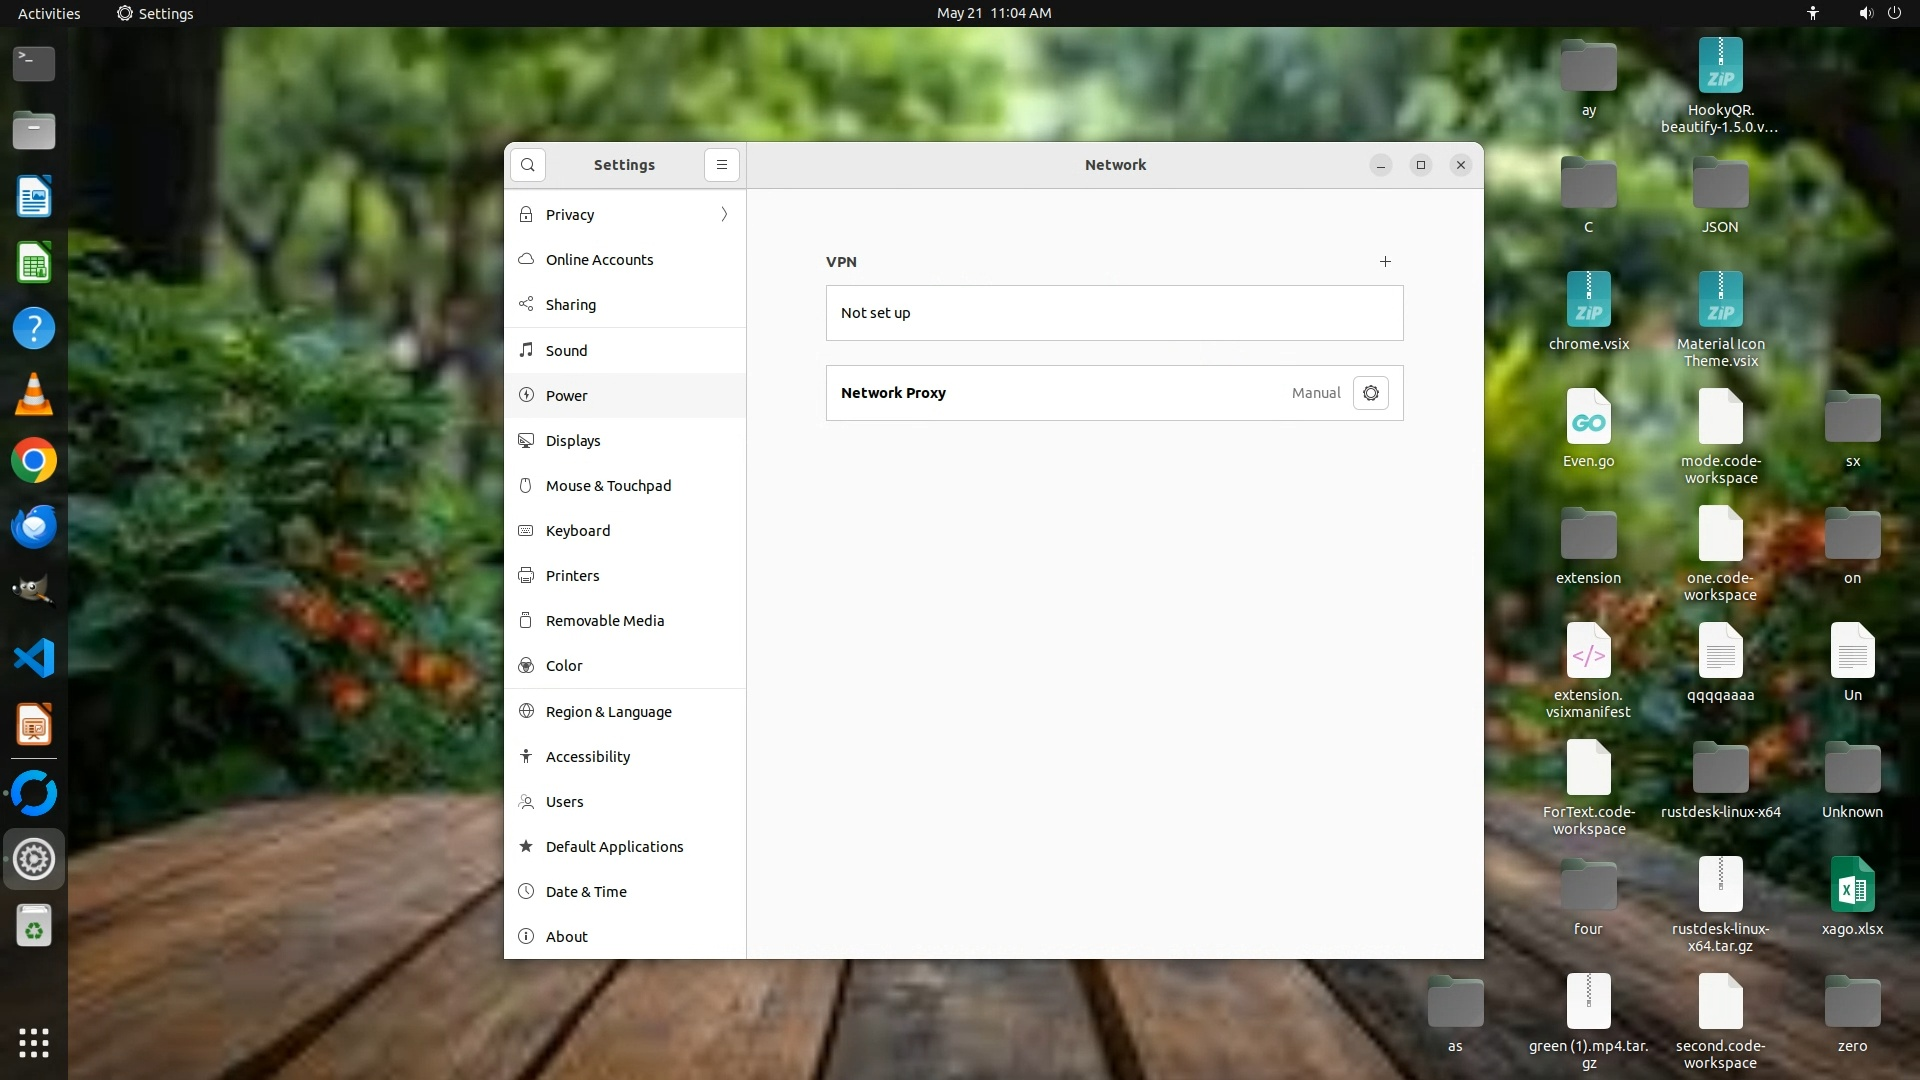
Task: Select the Sound settings panel
Action: point(566,351)
